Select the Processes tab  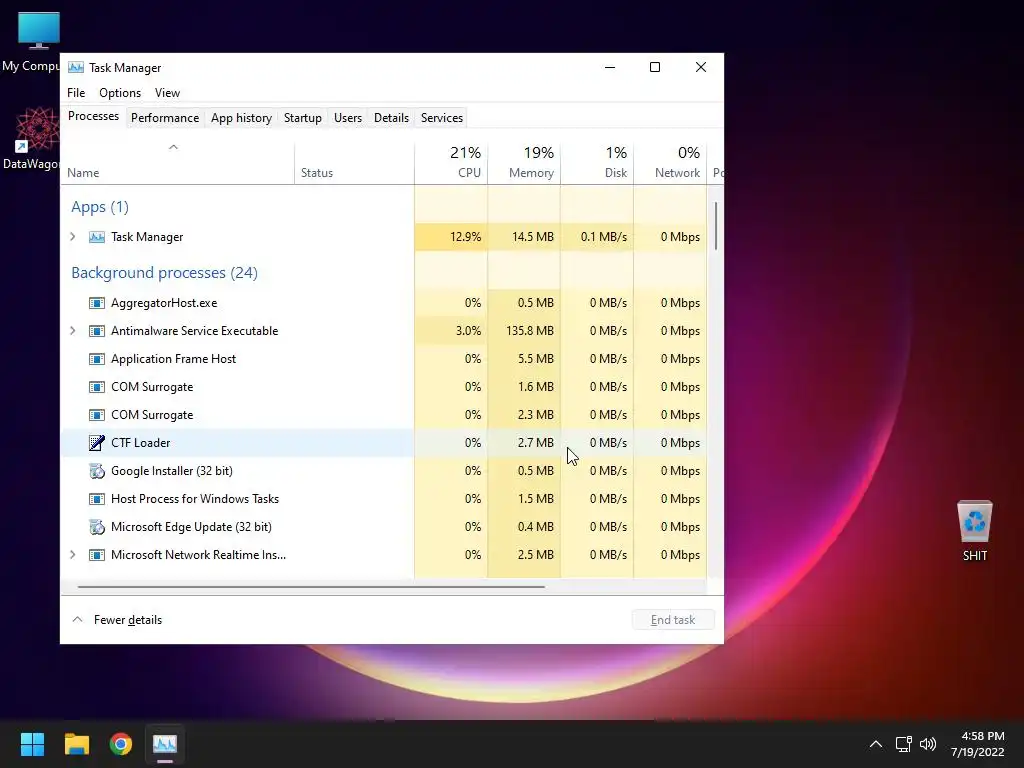93,116
